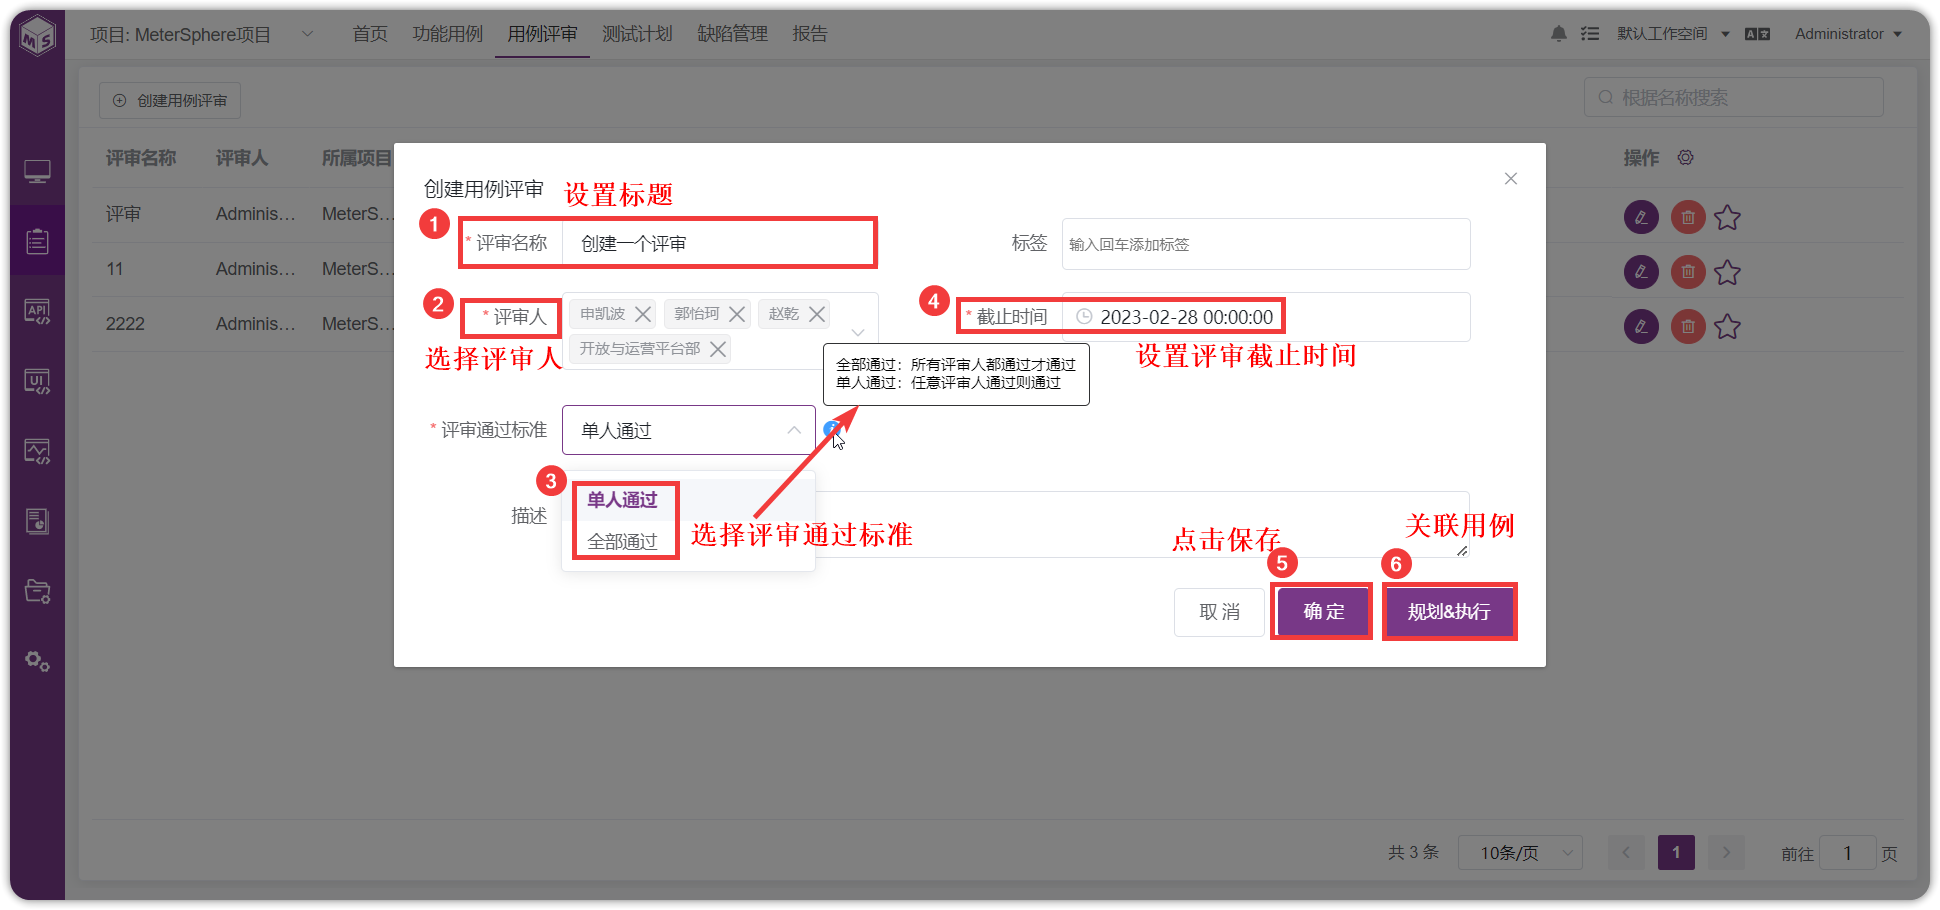The width and height of the screenshot is (1940, 910).
Task: Remove reviewer 赵乾 tag
Action: coord(817,314)
